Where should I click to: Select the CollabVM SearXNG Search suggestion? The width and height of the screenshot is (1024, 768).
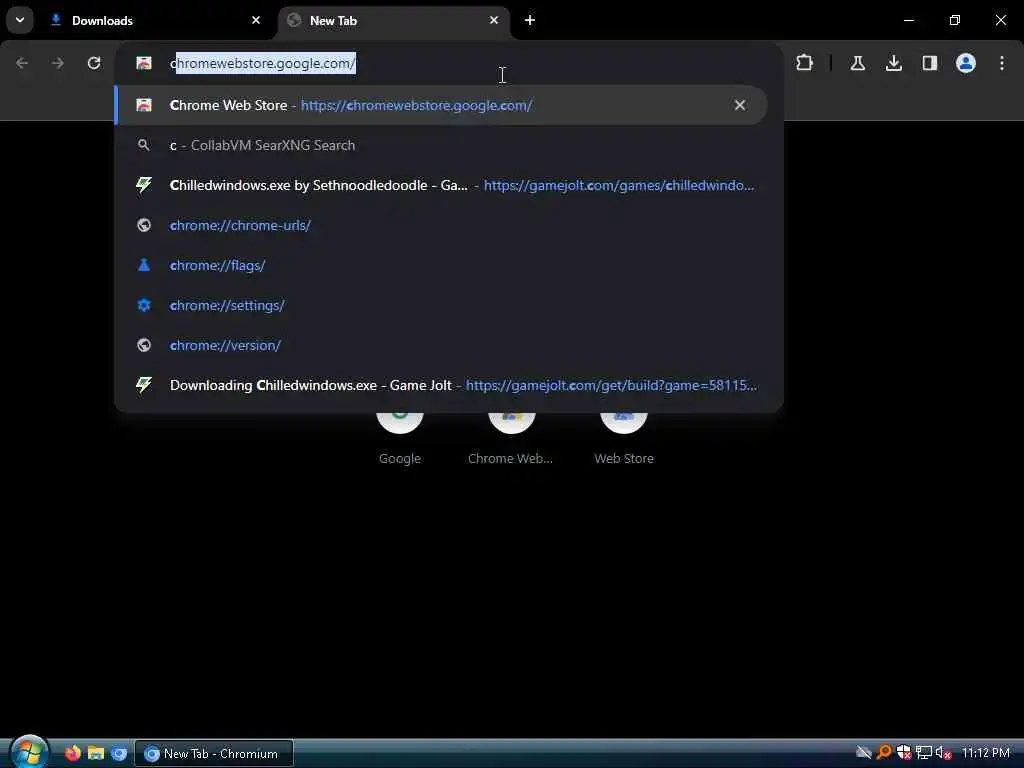(441, 145)
